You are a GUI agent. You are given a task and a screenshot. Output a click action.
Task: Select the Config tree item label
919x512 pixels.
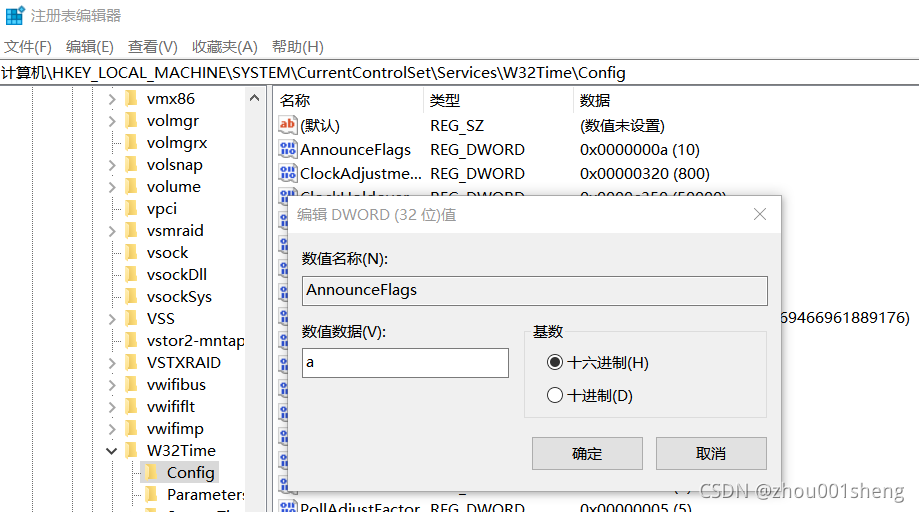190,472
